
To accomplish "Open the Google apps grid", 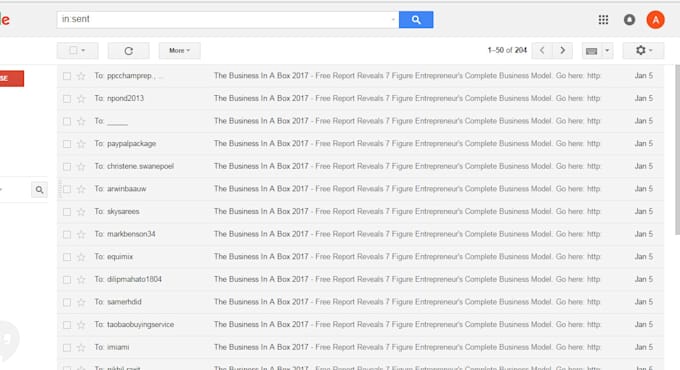I will 603,20.
